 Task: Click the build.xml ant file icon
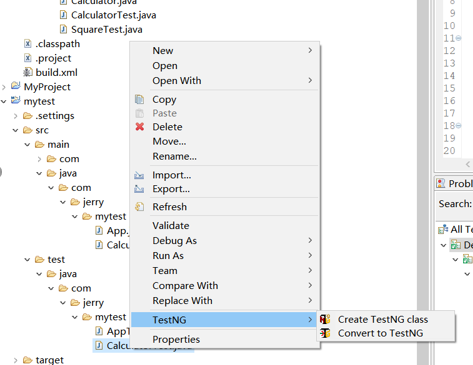click(28, 72)
